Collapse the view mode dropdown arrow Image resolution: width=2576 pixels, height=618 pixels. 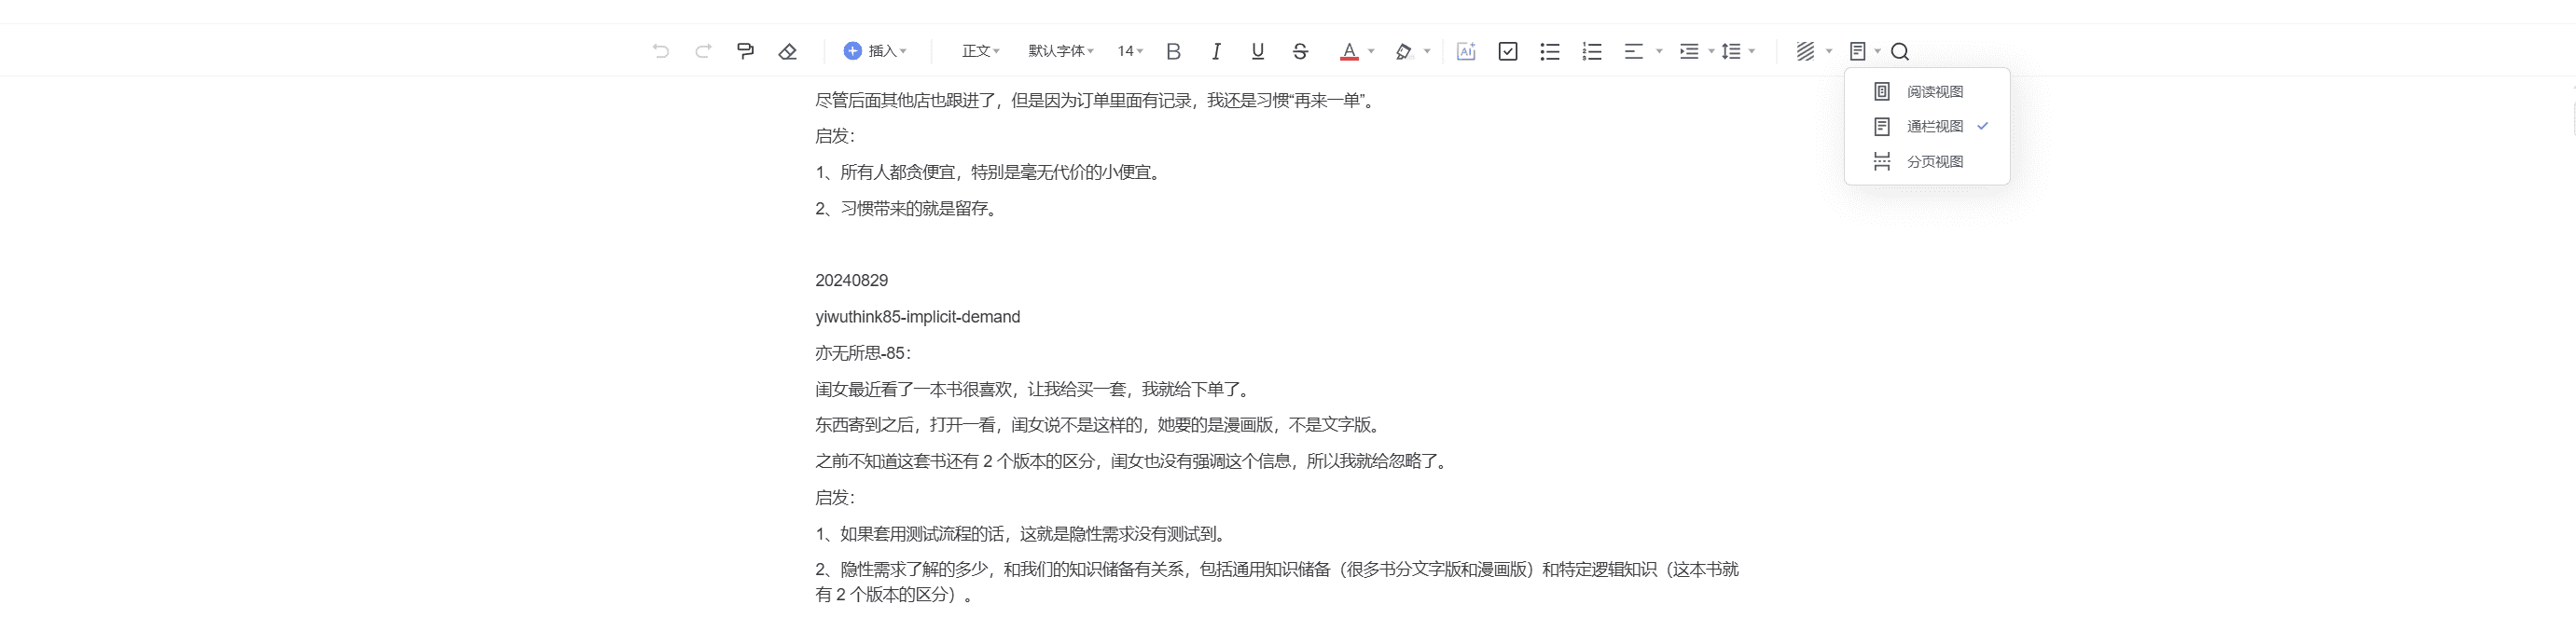(1878, 51)
